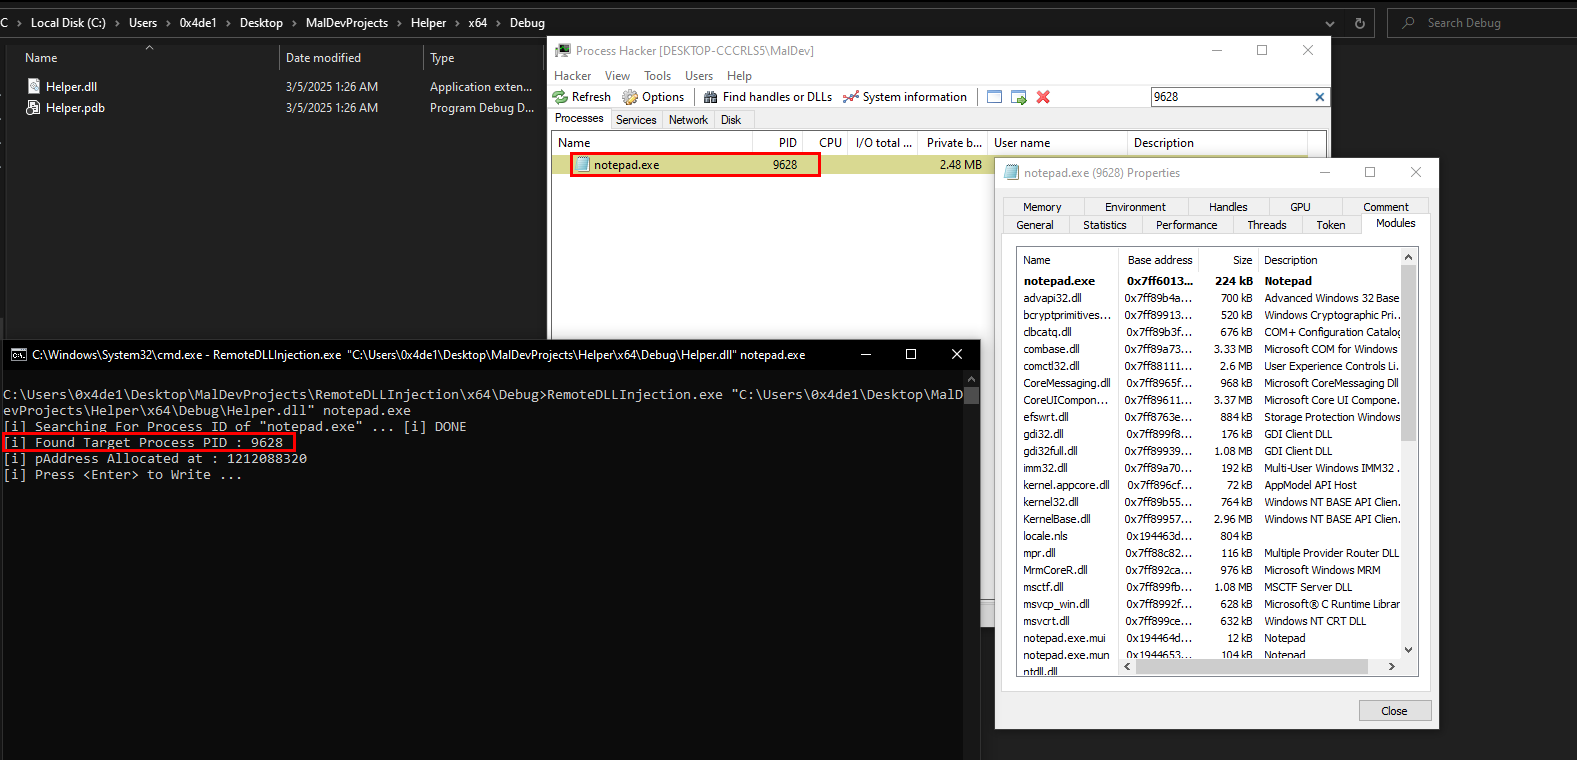This screenshot has width=1577, height=760.
Task: Open Options from Process Hacker toolbar
Action: pos(653,97)
